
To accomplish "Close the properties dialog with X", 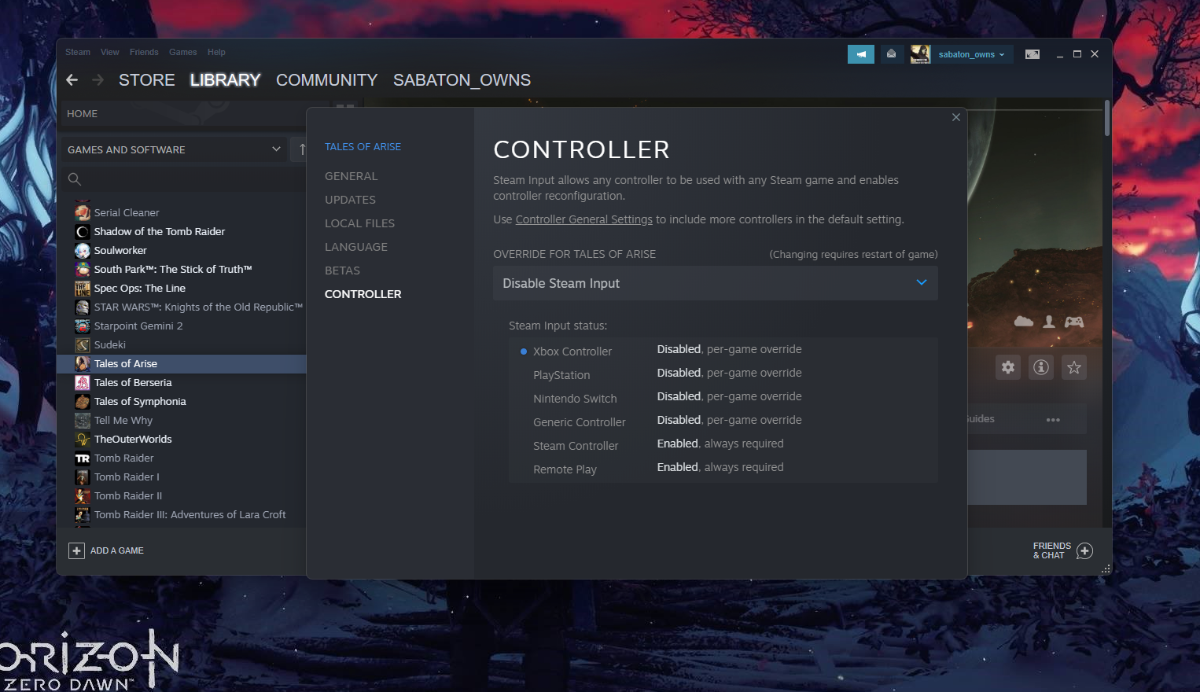I will (x=956, y=117).
